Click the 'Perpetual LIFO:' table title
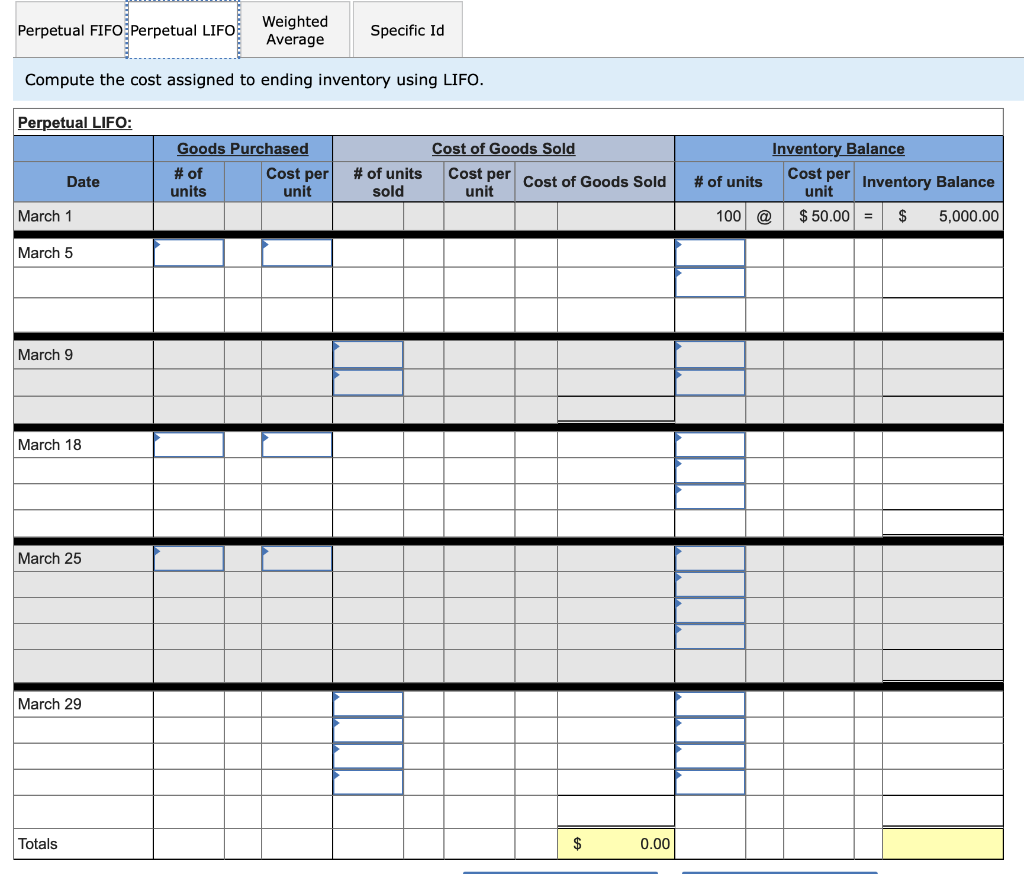The width and height of the screenshot is (1024, 874). (x=75, y=123)
